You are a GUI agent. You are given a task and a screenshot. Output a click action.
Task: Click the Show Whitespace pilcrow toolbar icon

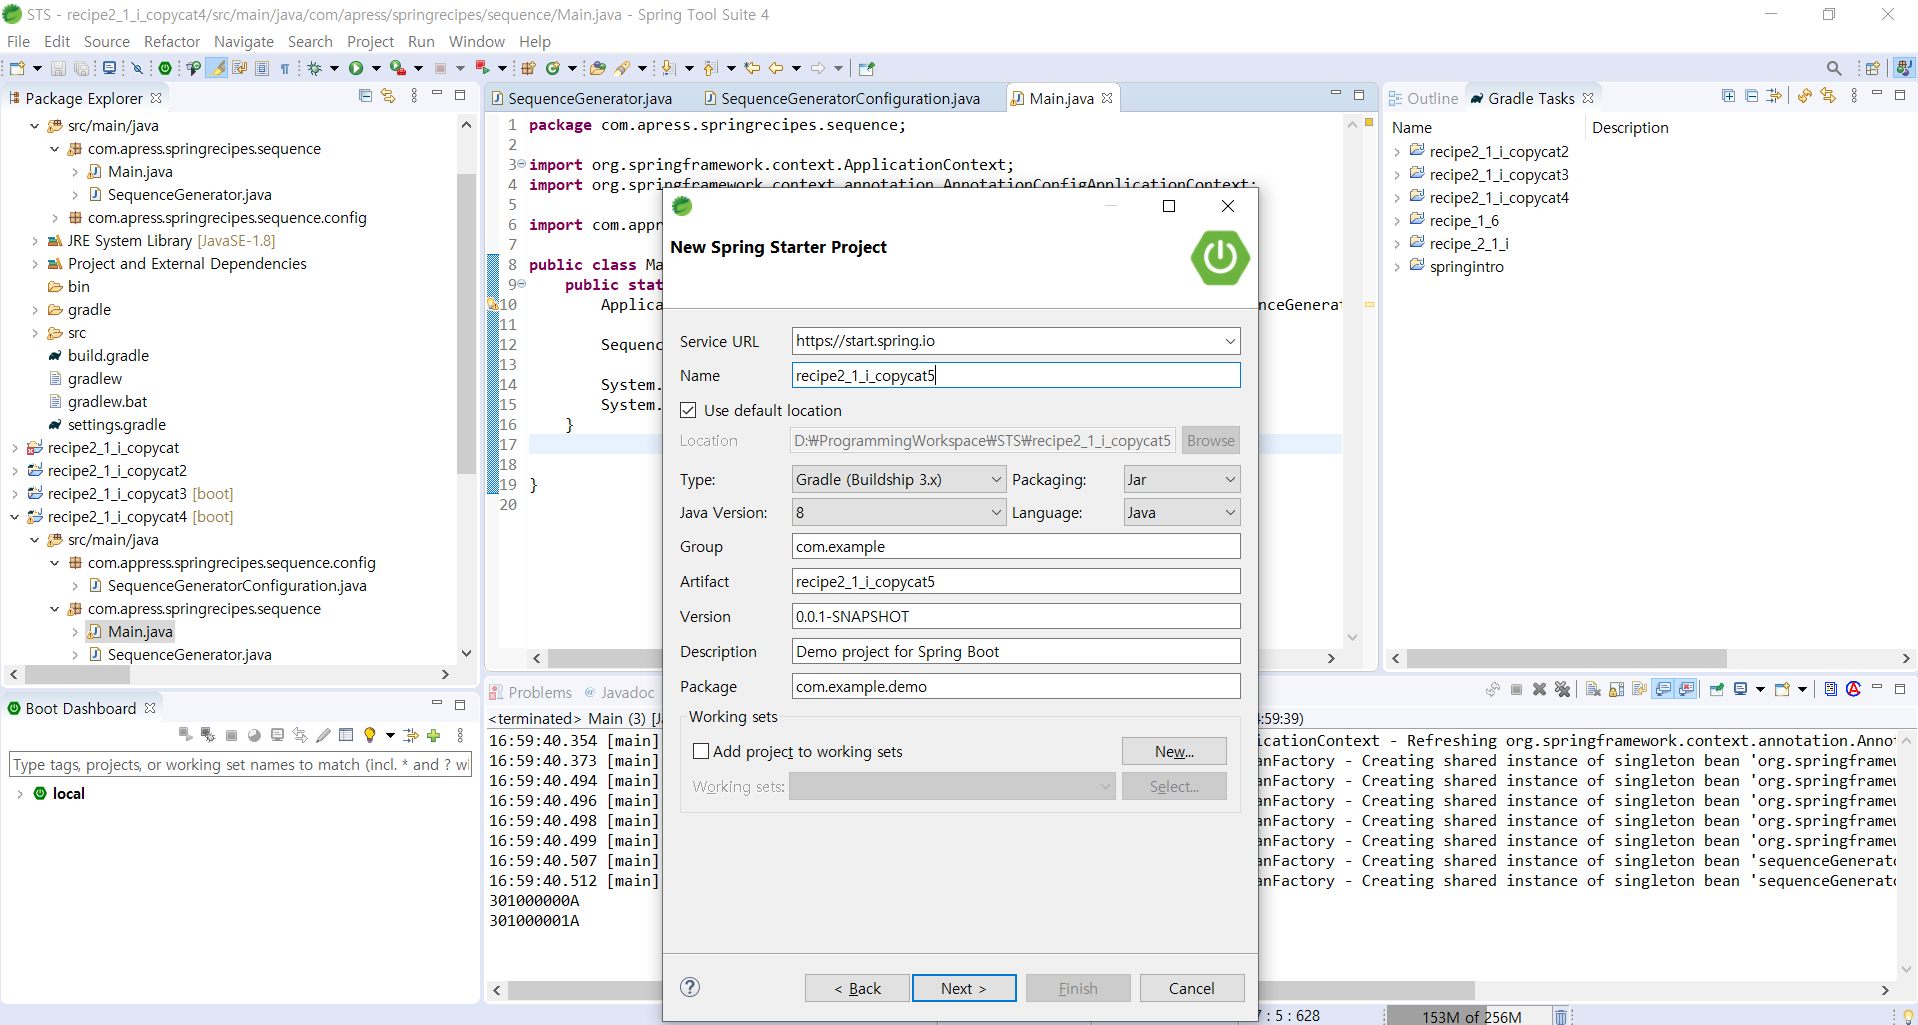(x=285, y=68)
